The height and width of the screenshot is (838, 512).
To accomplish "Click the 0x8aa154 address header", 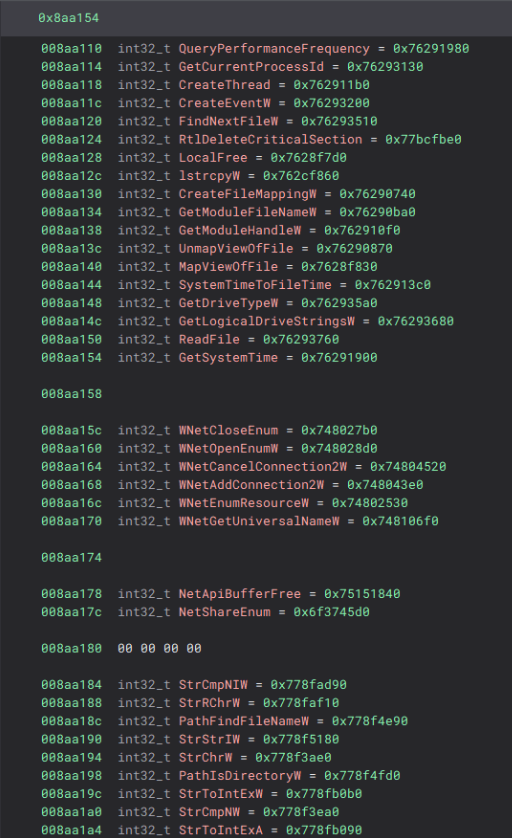I will pyautogui.click(x=68, y=18).
